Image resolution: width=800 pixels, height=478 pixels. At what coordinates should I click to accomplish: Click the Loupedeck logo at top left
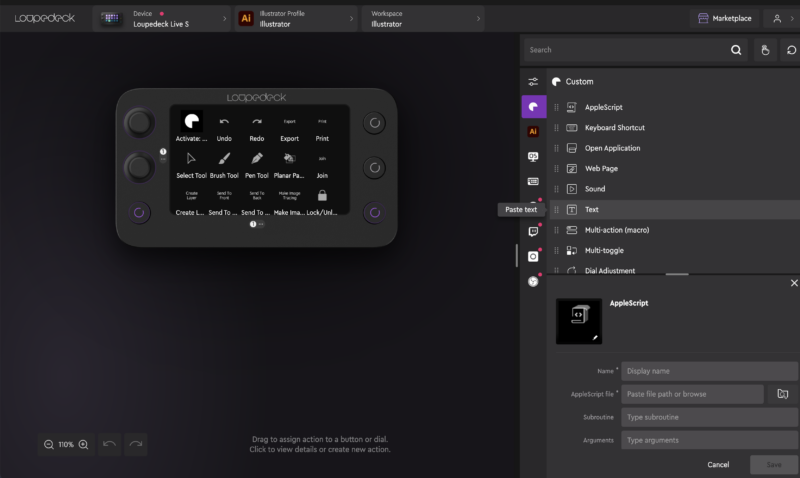pyautogui.click(x=44, y=18)
